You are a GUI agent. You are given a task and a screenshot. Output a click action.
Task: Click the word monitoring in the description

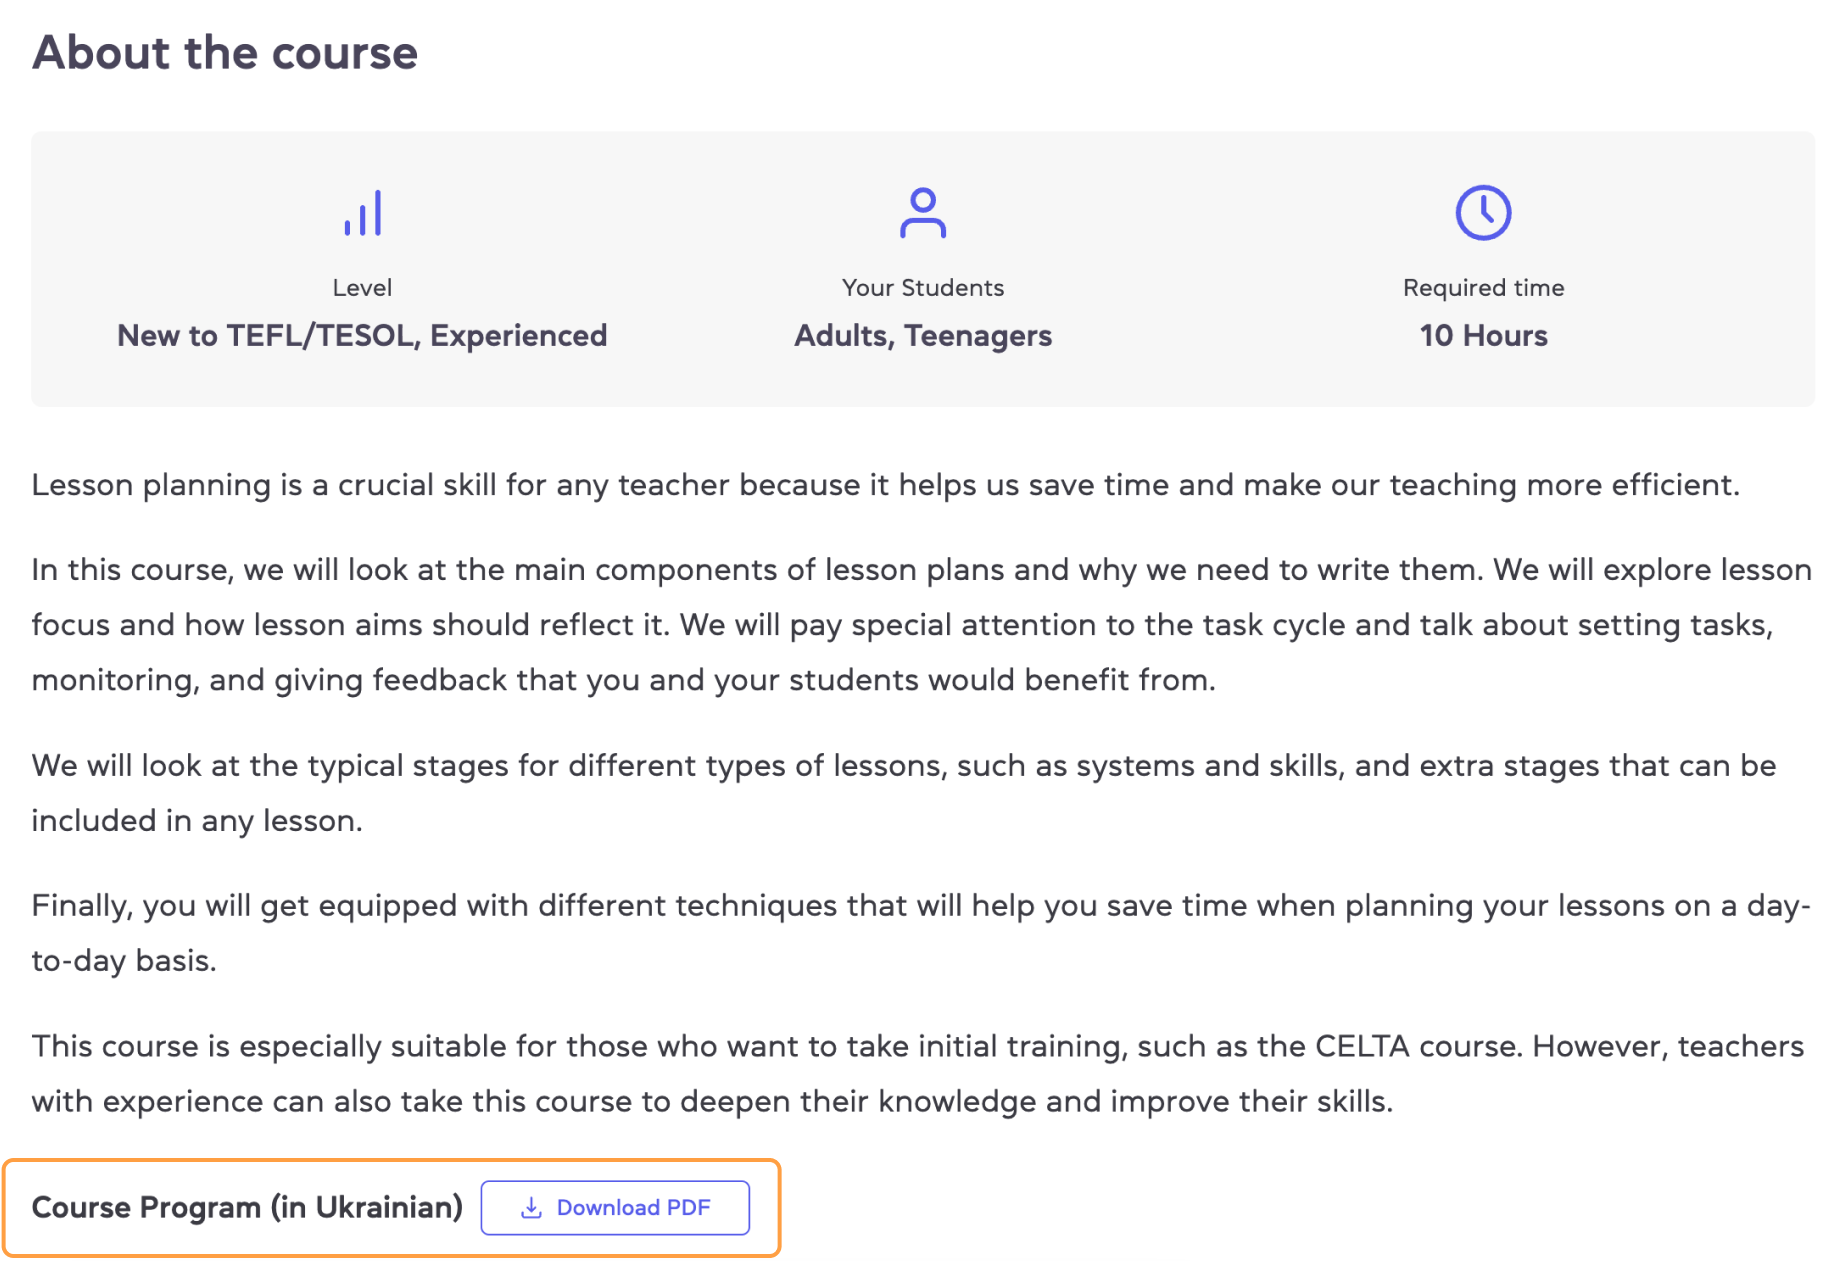click(x=112, y=681)
